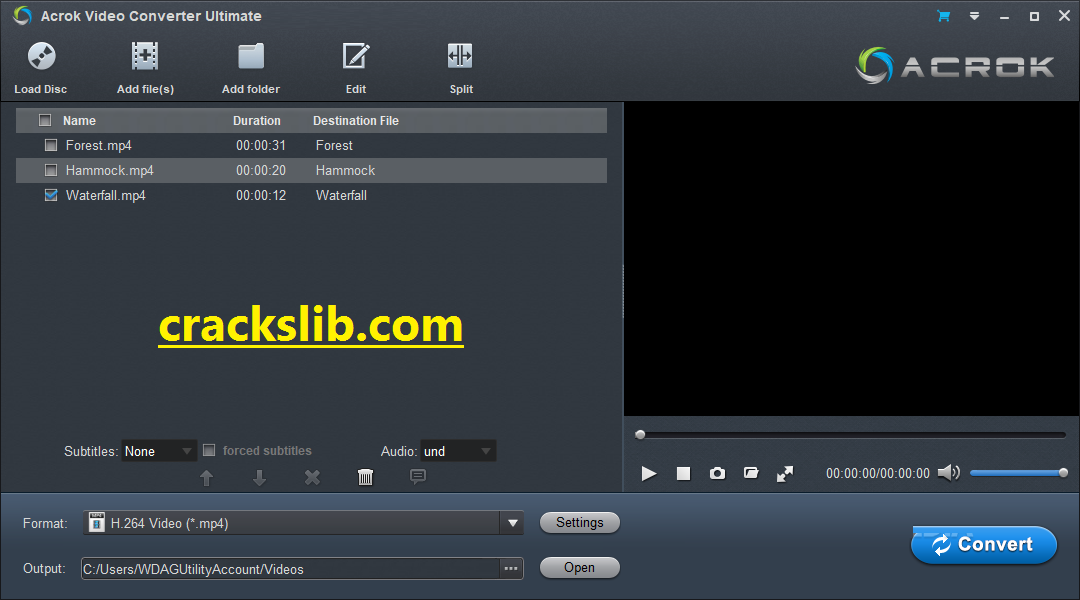Click duration 00:00:31 cell

(260, 145)
